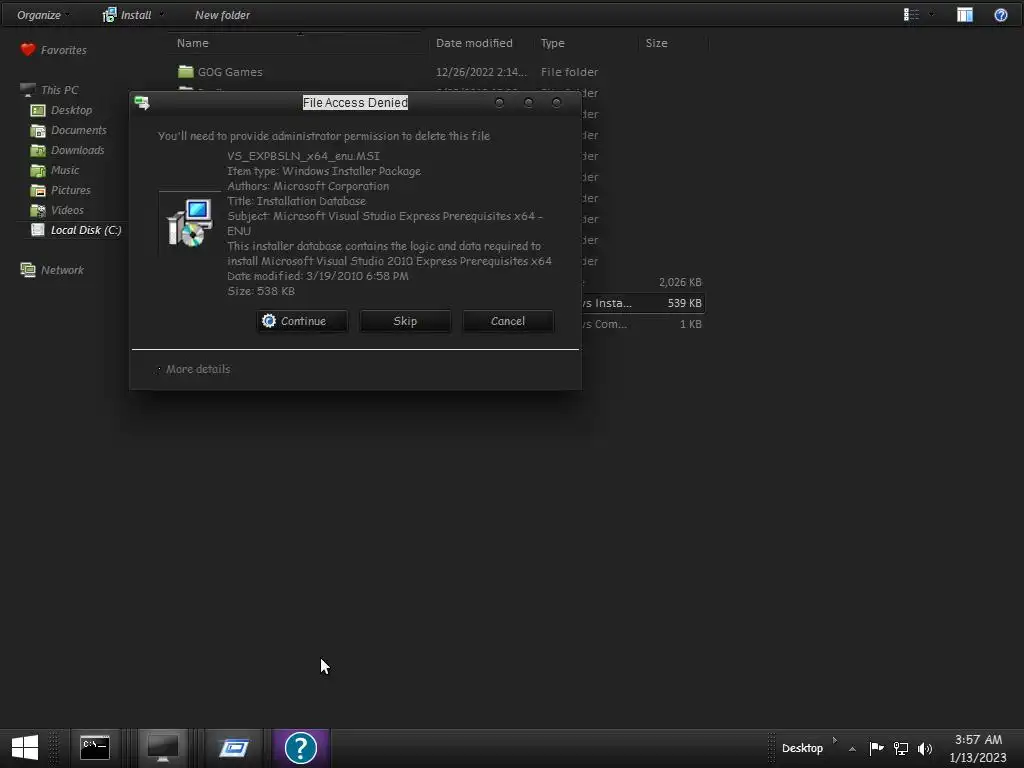Click the Music folder icon
Screen dimensions: 1024x768
click(x=38, y=170)
